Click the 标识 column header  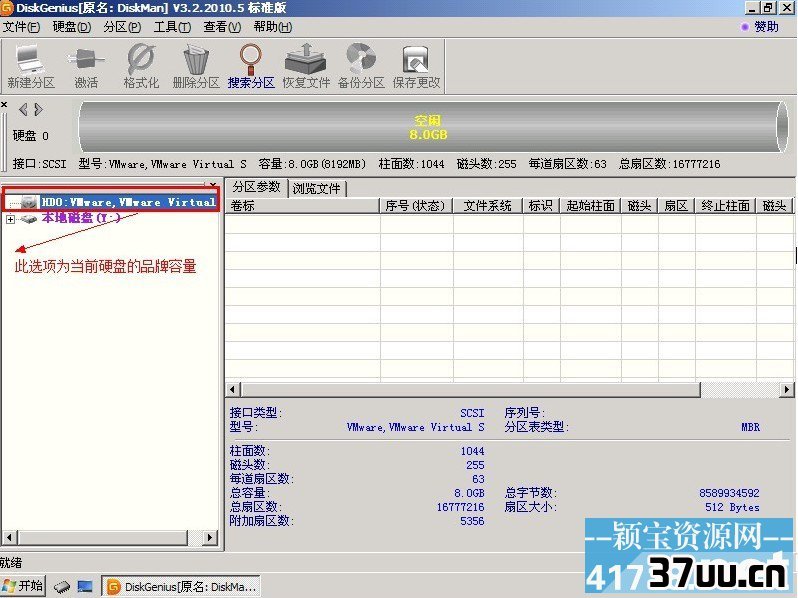[x=541, y=206]
